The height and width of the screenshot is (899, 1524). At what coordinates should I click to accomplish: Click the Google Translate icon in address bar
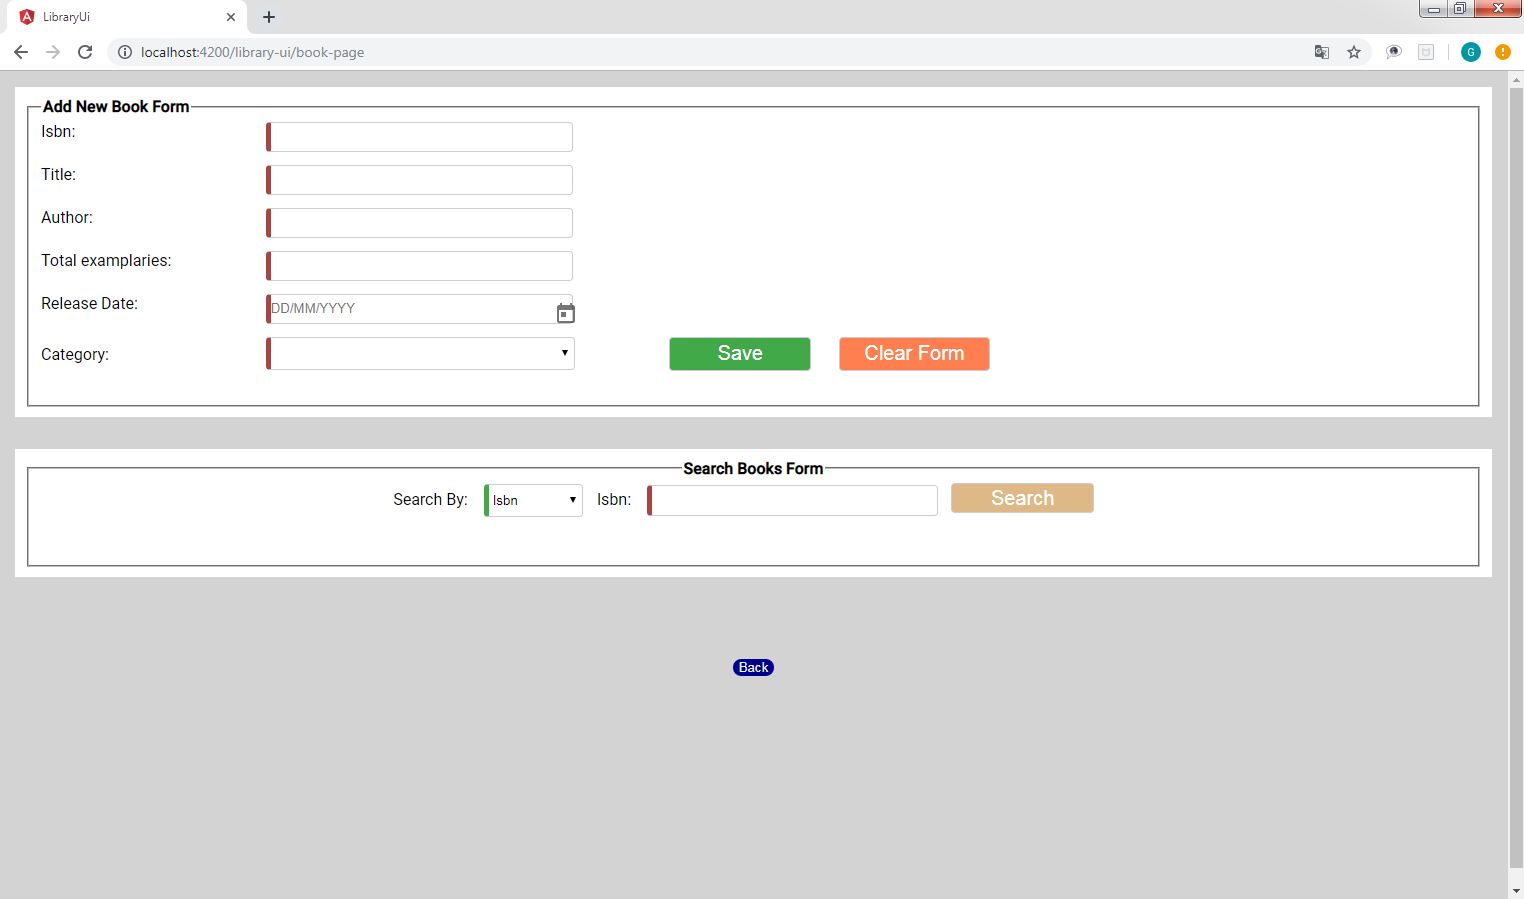pyautogui.click(x=1321, y=52)
